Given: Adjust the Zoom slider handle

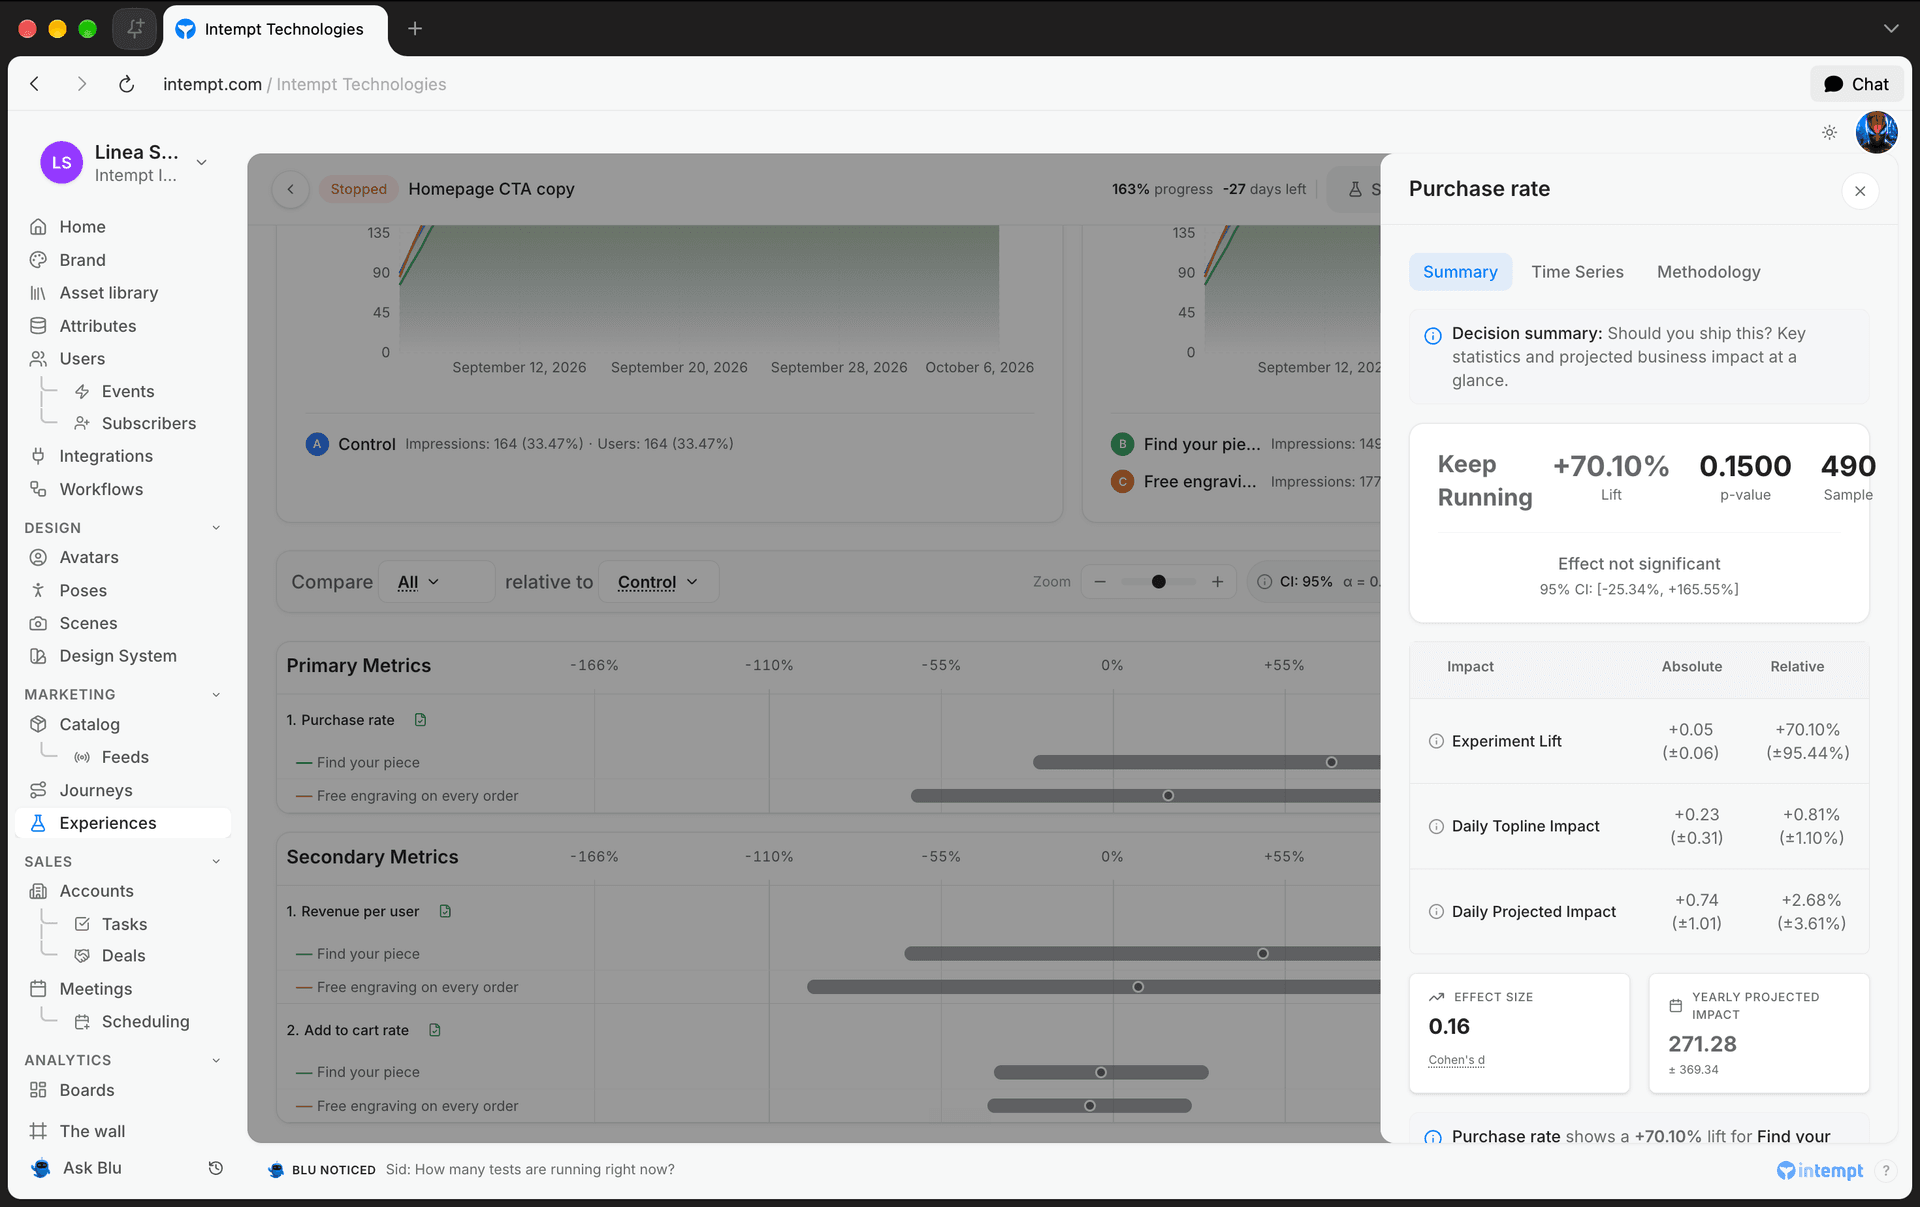Looking at the screenshot, I should [1158, 582].
